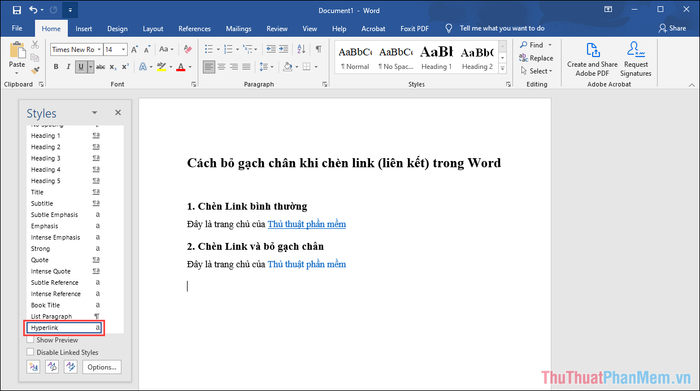
Task: Toggle Bold formatting
Action: (x=56, y=67)
